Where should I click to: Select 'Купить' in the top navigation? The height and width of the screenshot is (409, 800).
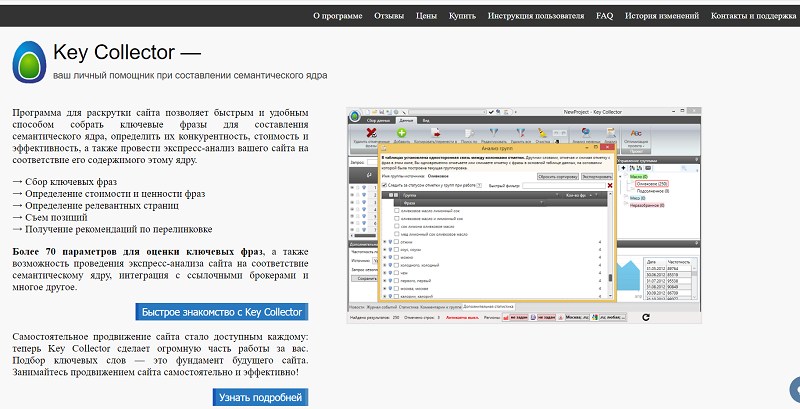[462, 16]
